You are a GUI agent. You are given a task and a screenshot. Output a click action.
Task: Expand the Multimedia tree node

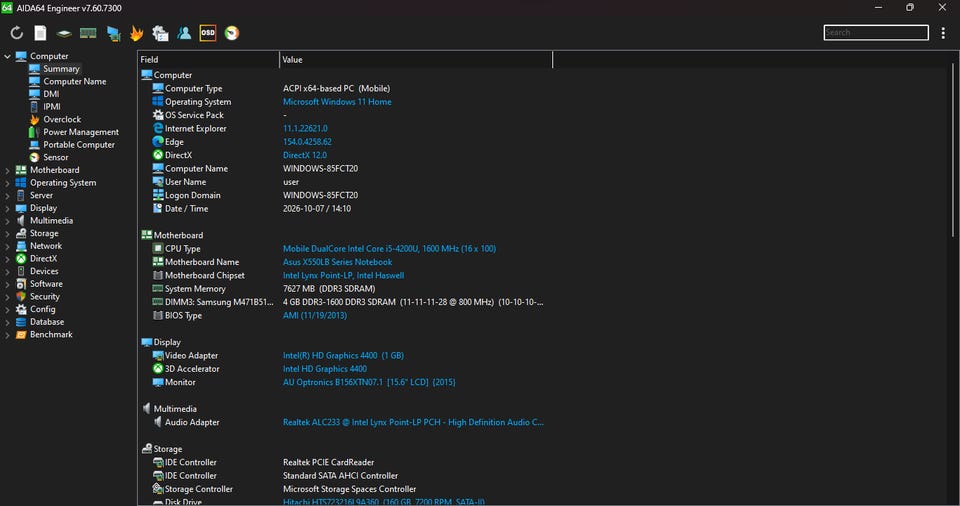tap(7, 221)
